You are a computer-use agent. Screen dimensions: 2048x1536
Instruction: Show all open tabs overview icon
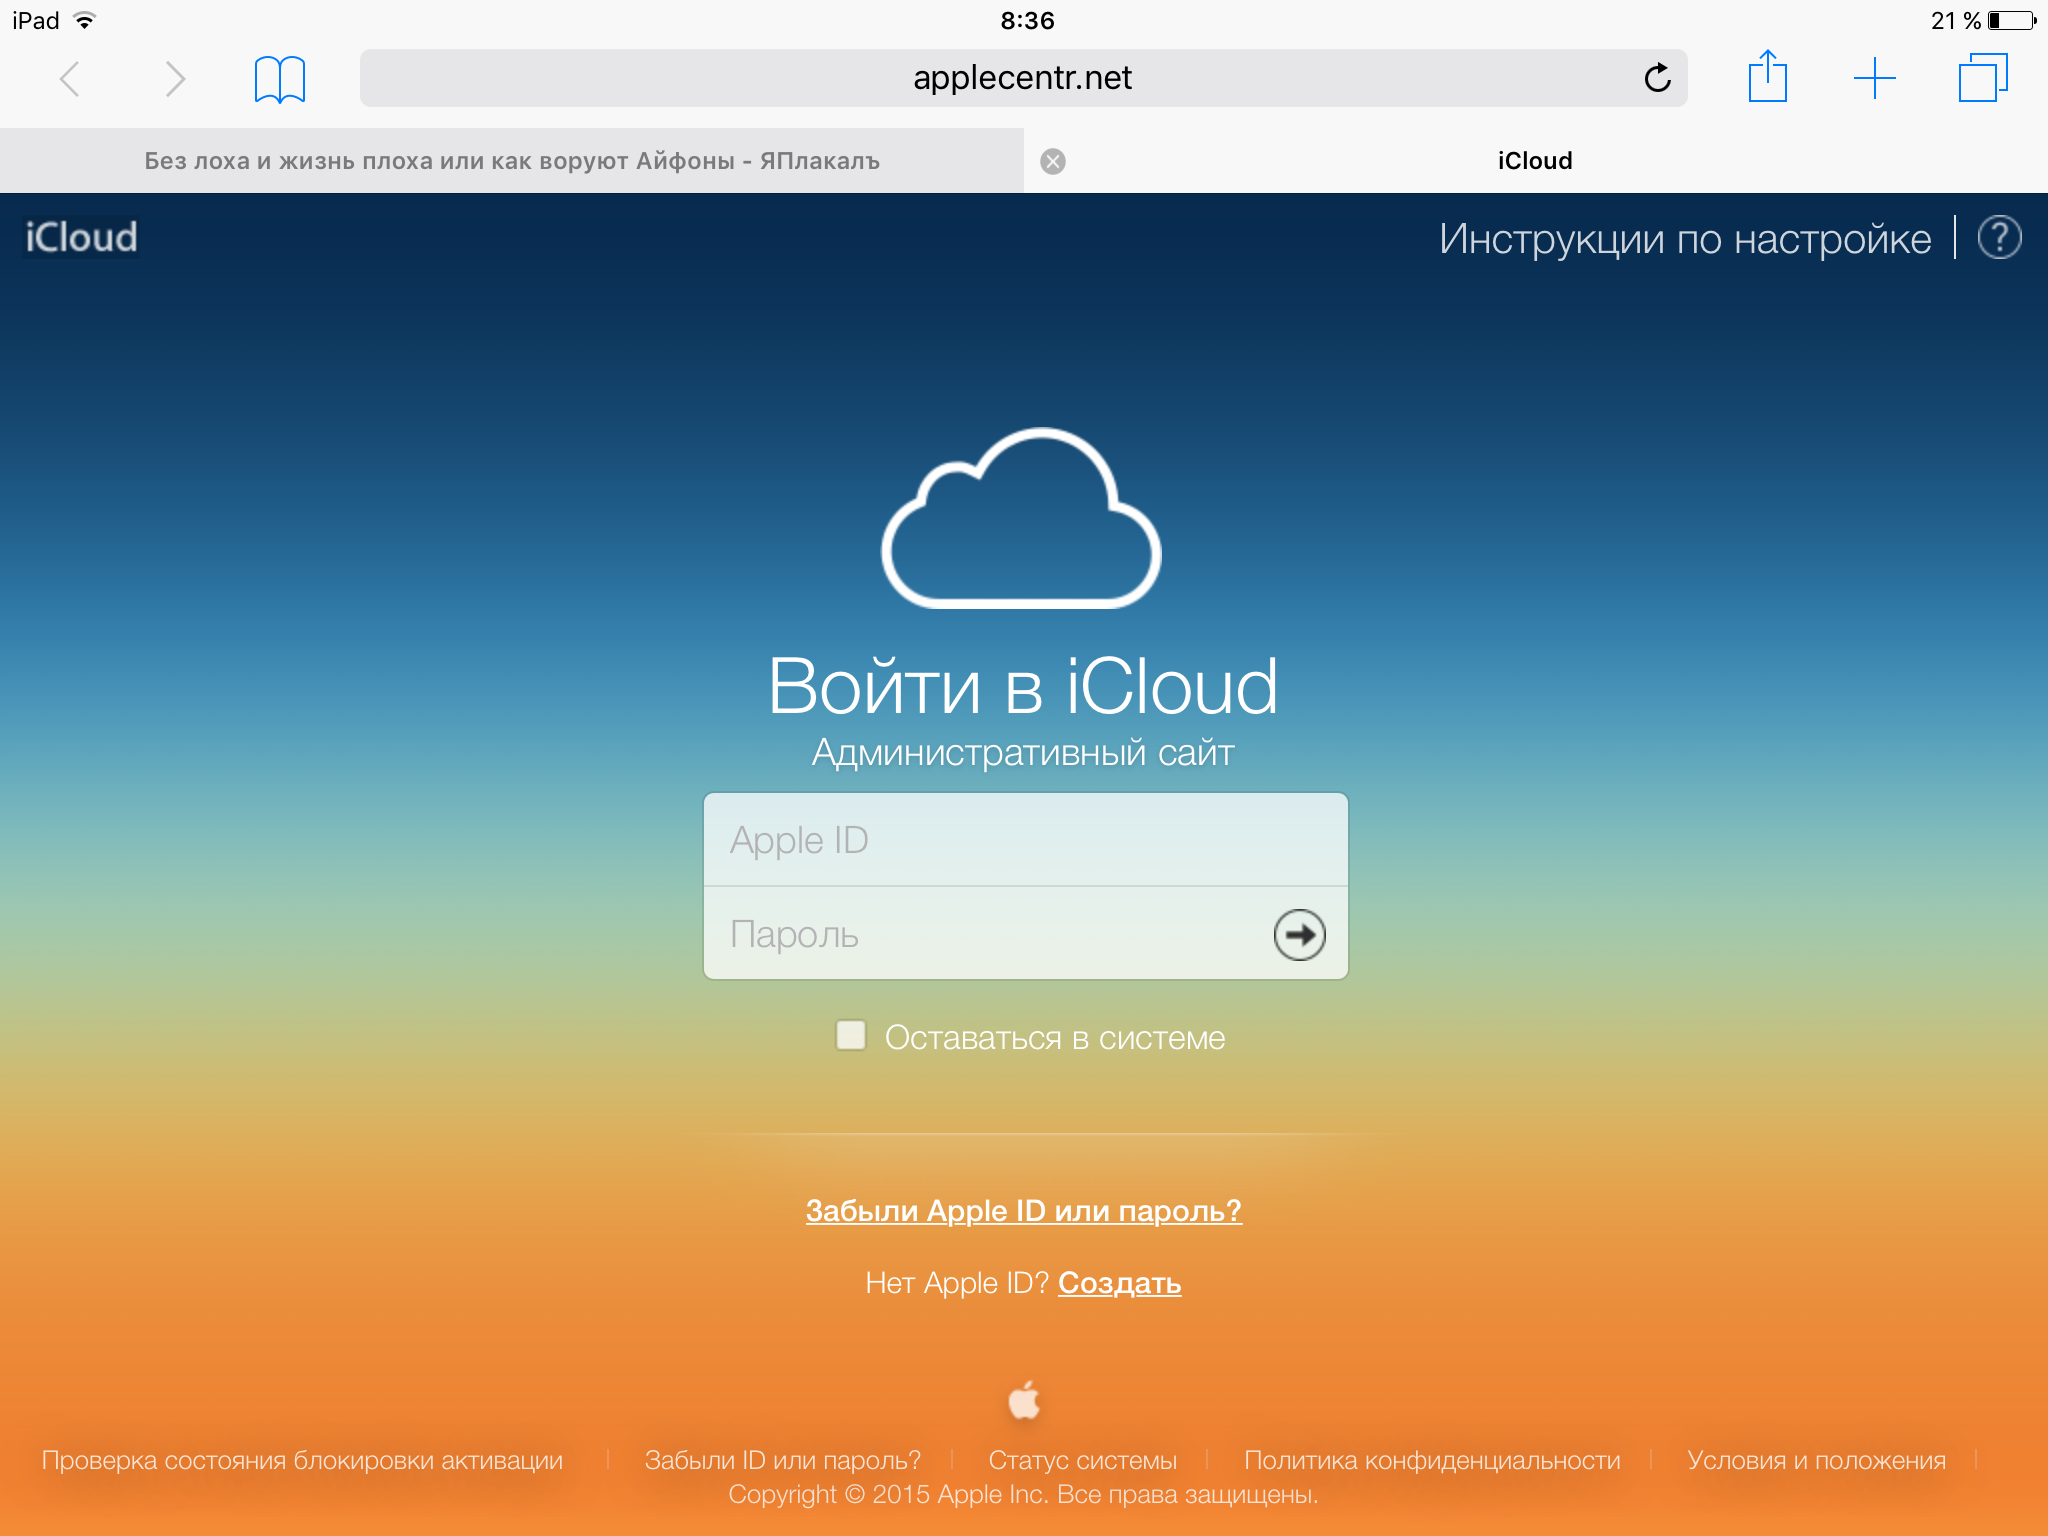tap(1983, 78)
